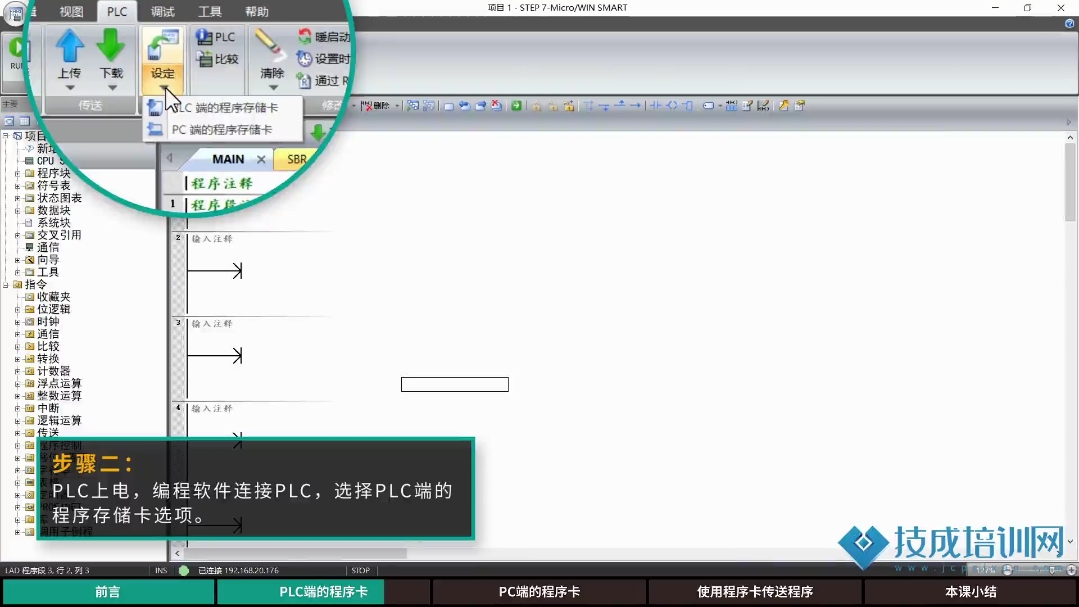Select 通信 under the project node
The width and height of the screenshot is (1079, 607).
(x=48, y=248)
